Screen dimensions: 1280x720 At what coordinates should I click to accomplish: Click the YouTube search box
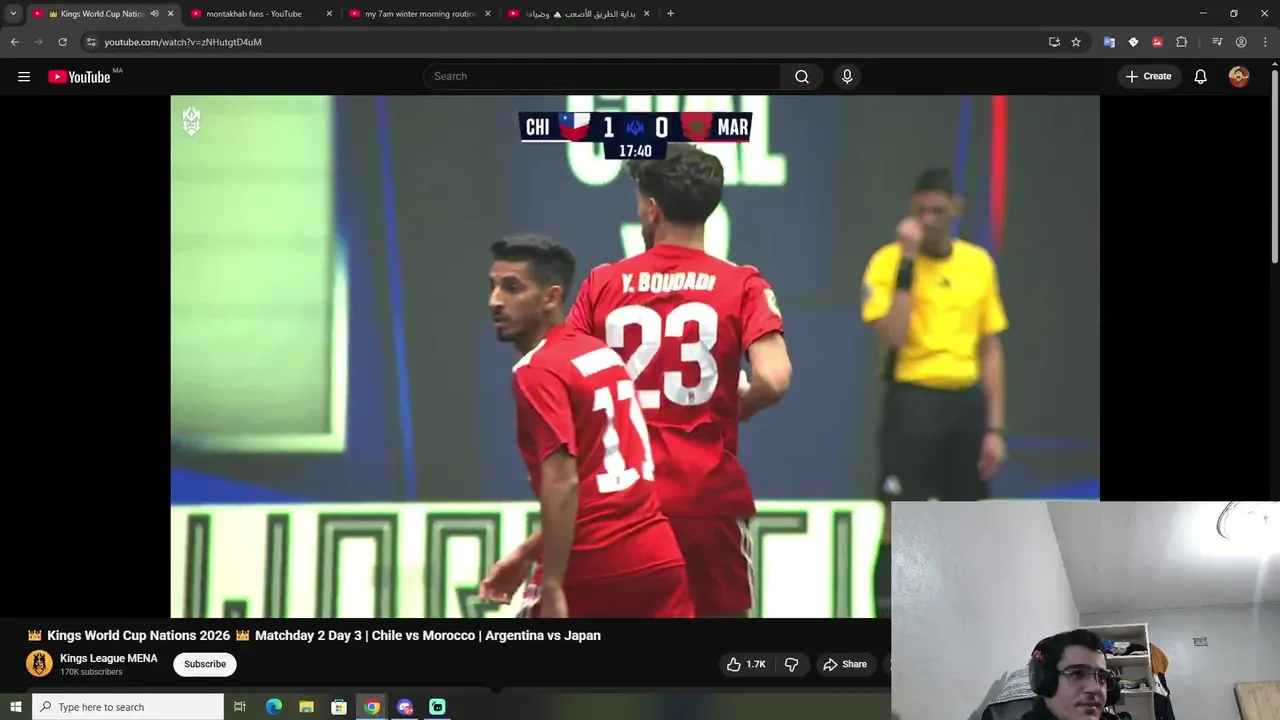[x=602, y=76]
